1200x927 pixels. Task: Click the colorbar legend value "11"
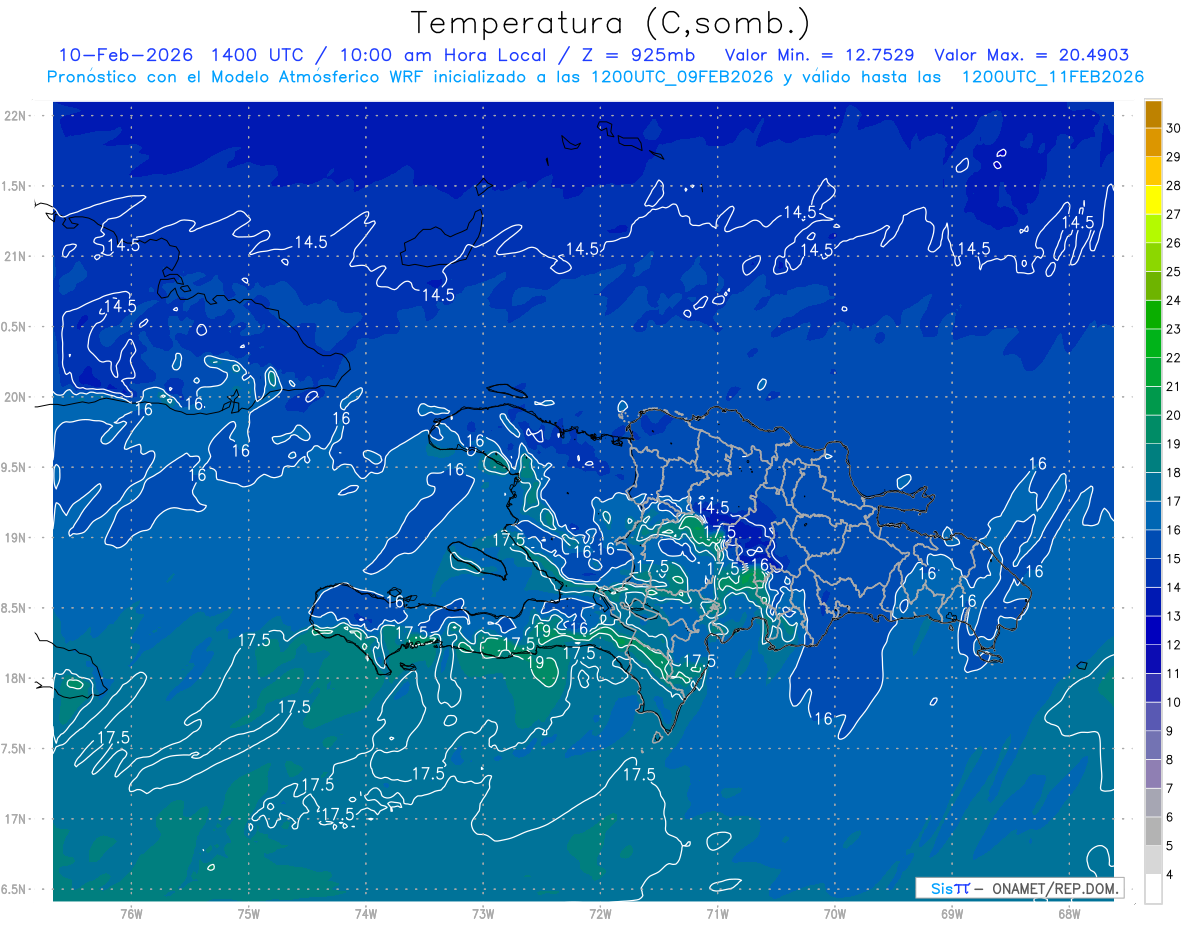[1174, 674]
